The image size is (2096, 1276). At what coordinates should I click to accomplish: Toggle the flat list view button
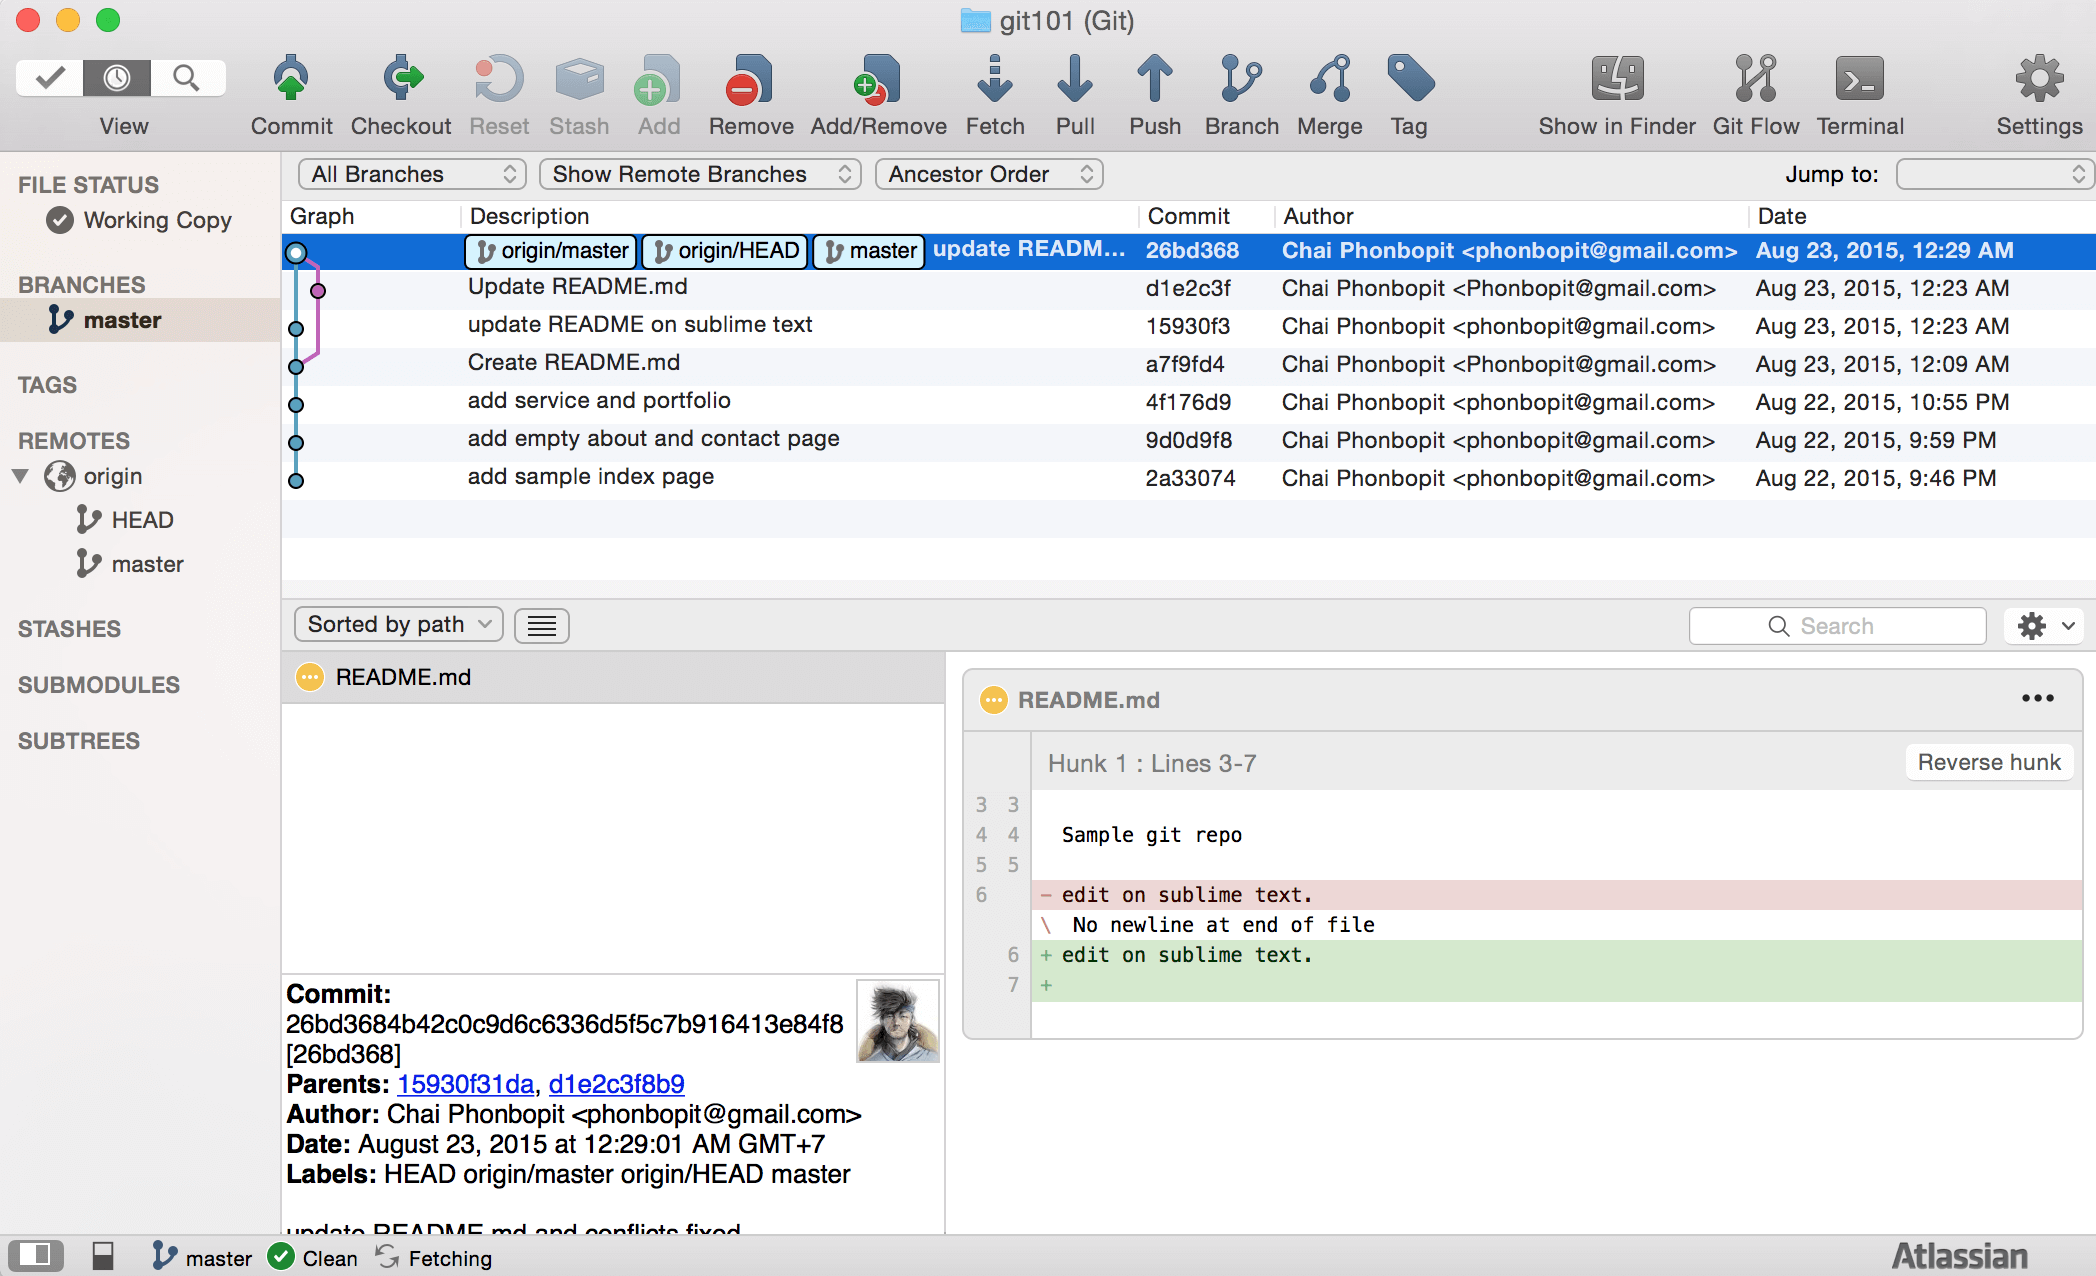pos(541,626)
